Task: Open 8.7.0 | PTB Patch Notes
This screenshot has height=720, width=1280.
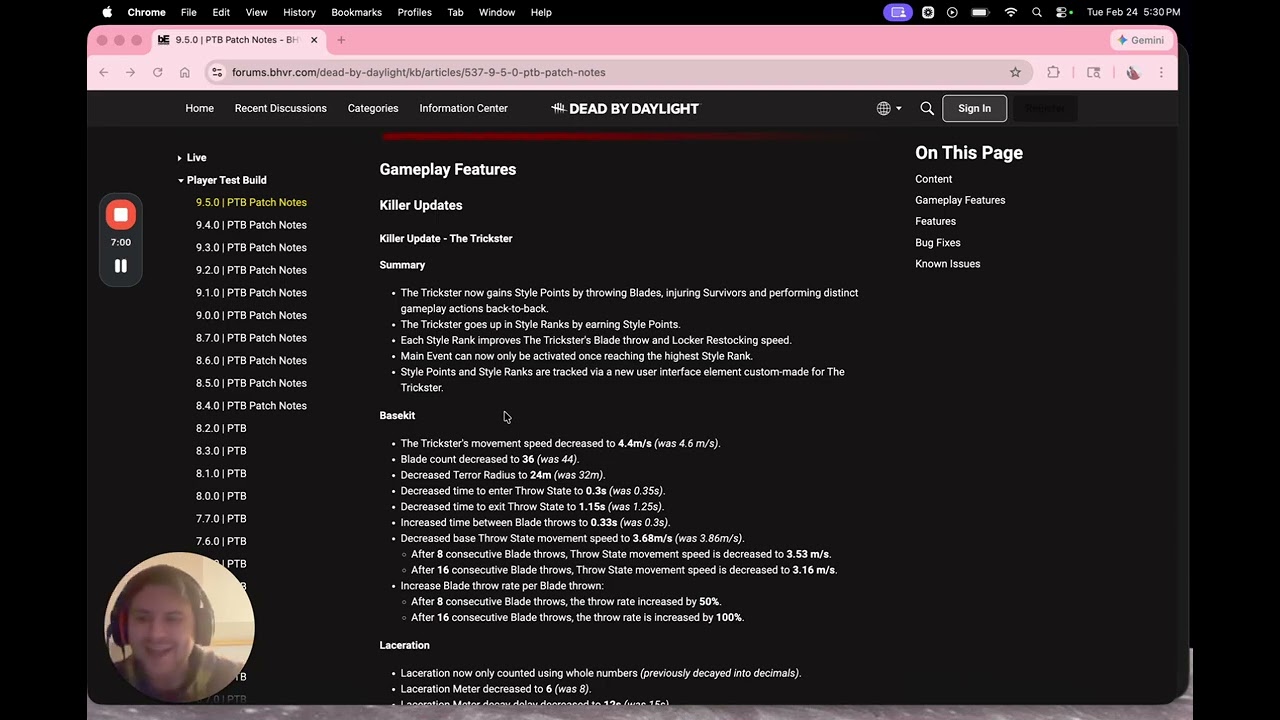Action: coord(251,338)
